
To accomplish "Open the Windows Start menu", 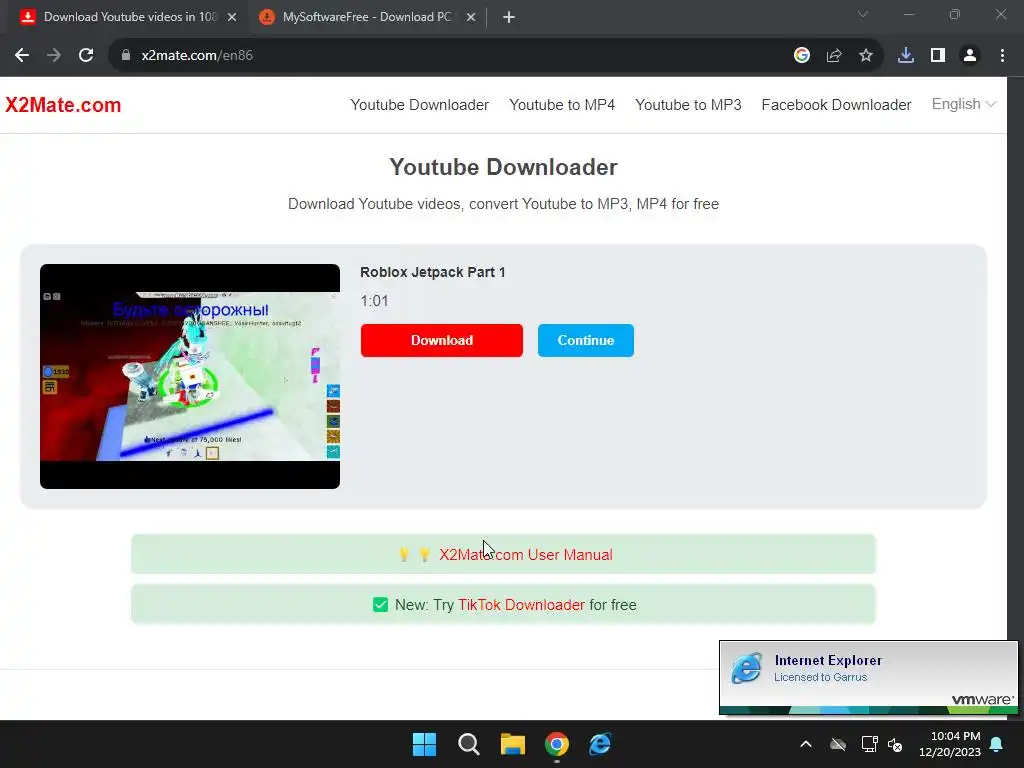I will coord(424,744).
